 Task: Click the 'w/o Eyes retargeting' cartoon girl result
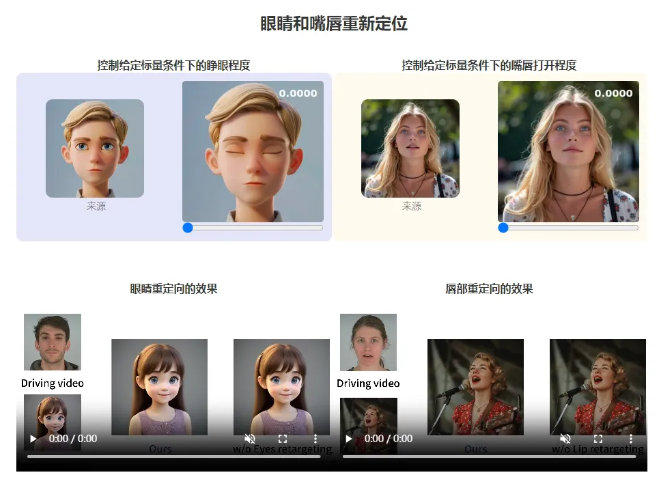click(x=282, y=387)
